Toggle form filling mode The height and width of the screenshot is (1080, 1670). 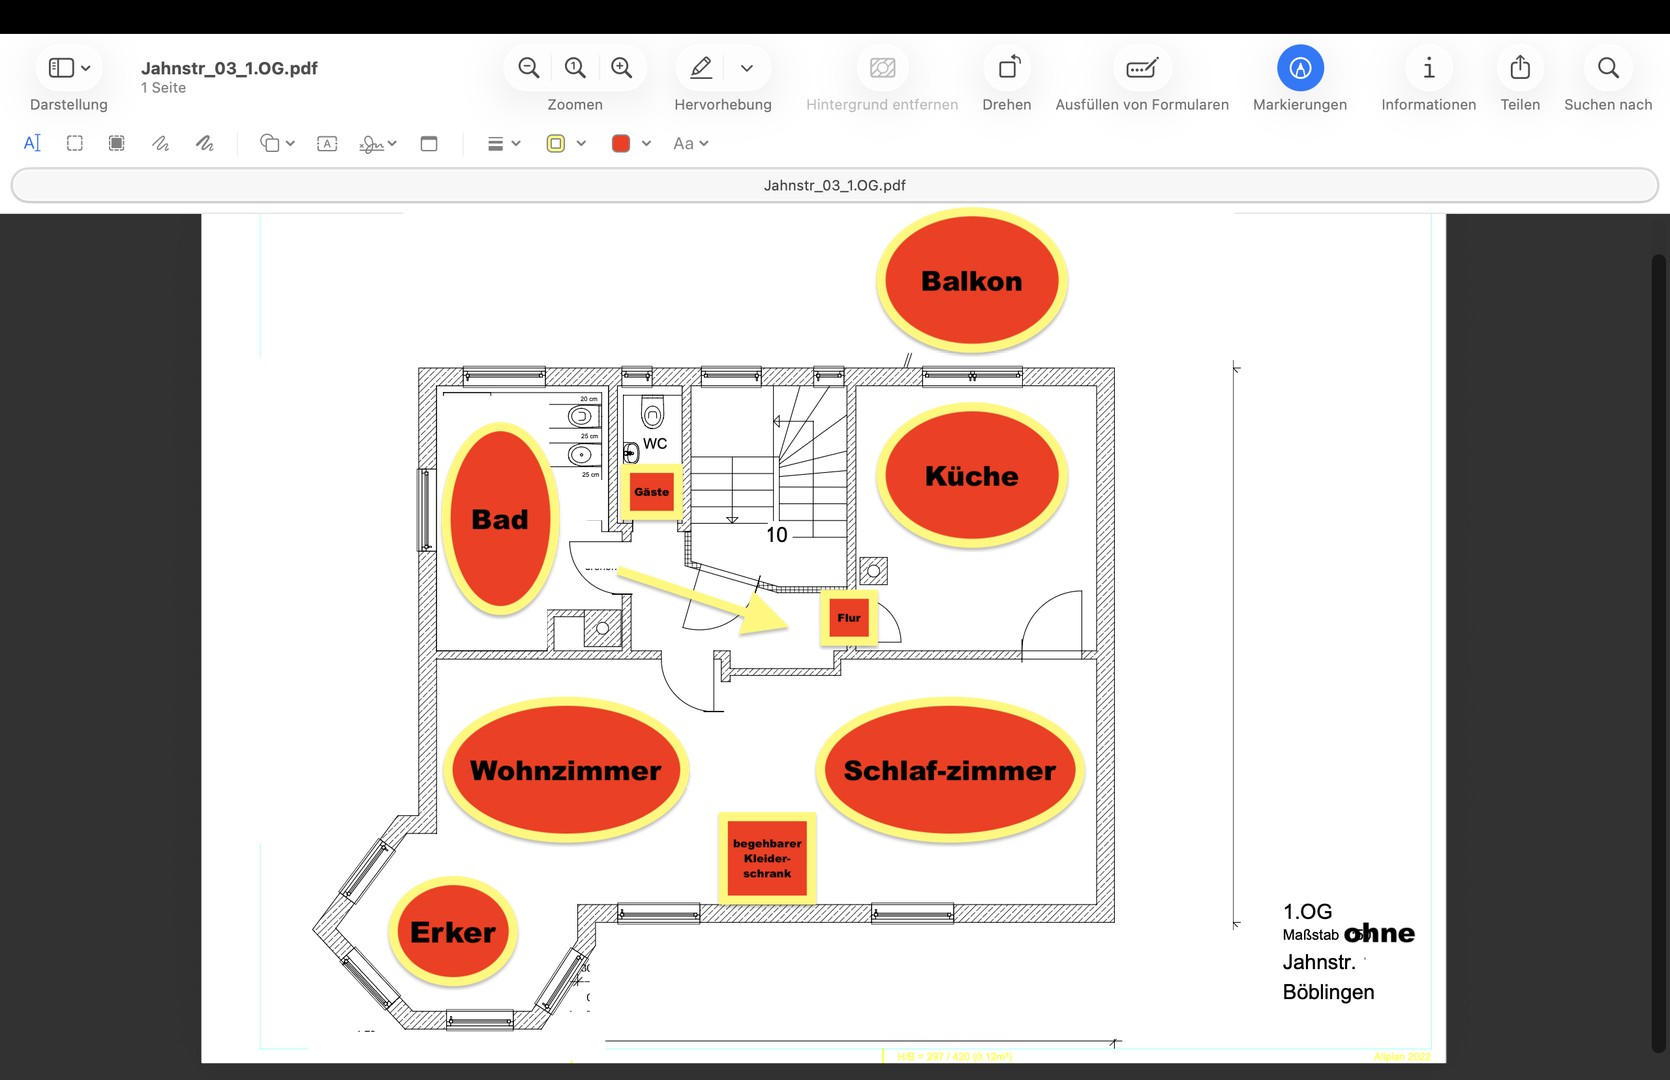[x=1142, y=68]
